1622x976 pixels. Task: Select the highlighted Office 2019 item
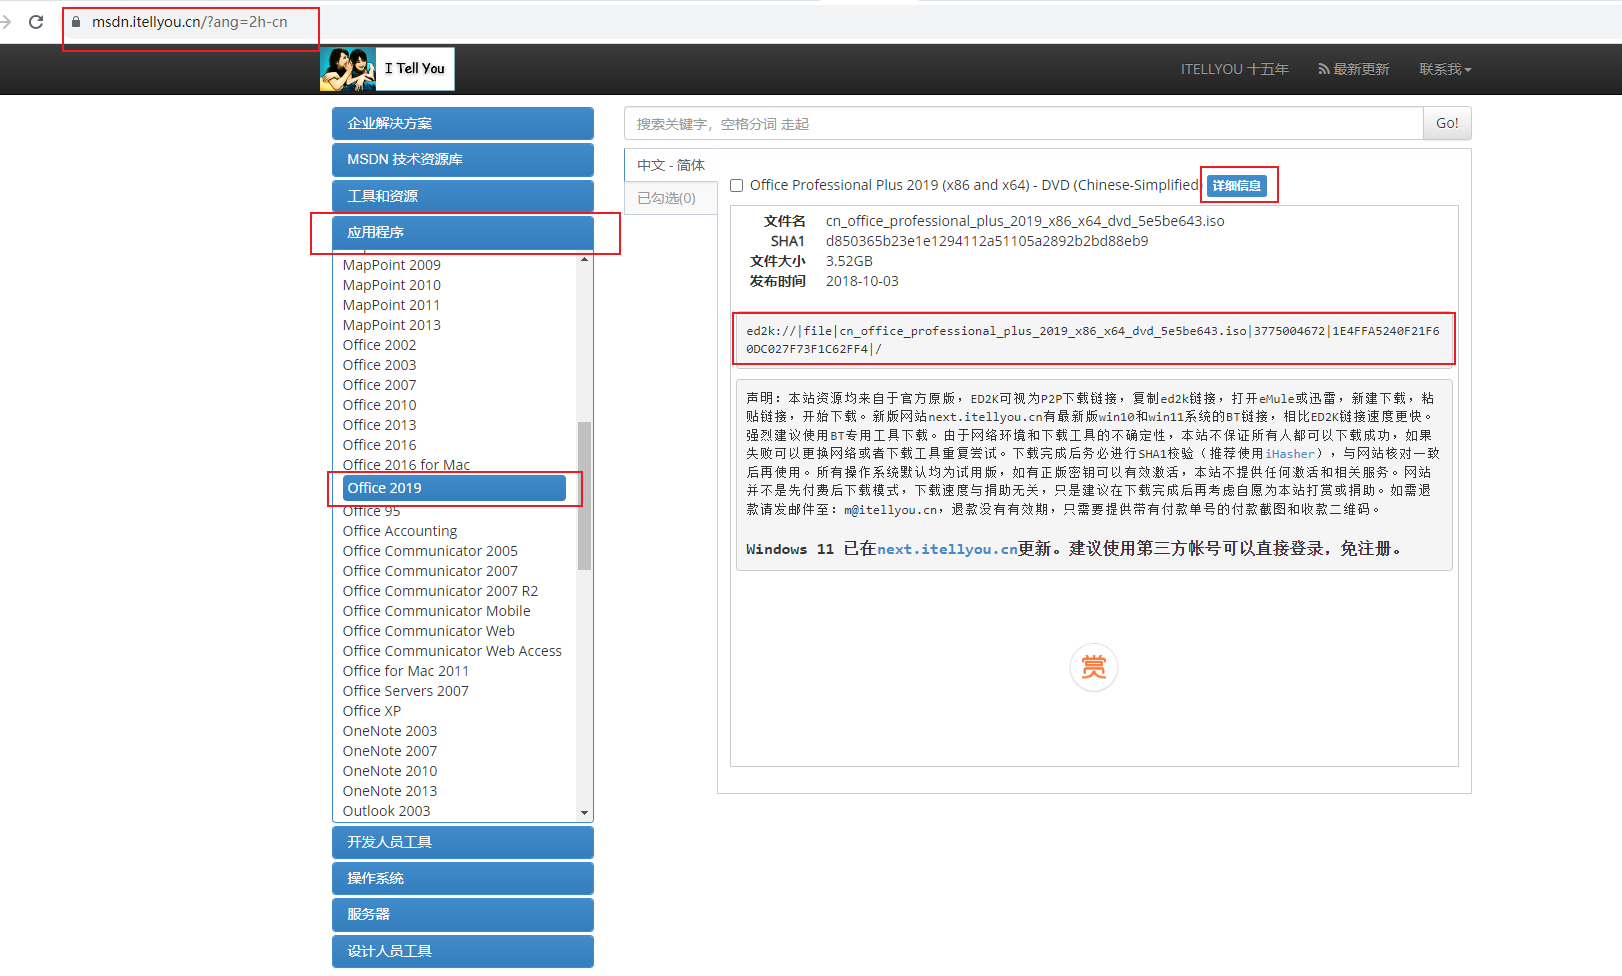coord(455,488)
